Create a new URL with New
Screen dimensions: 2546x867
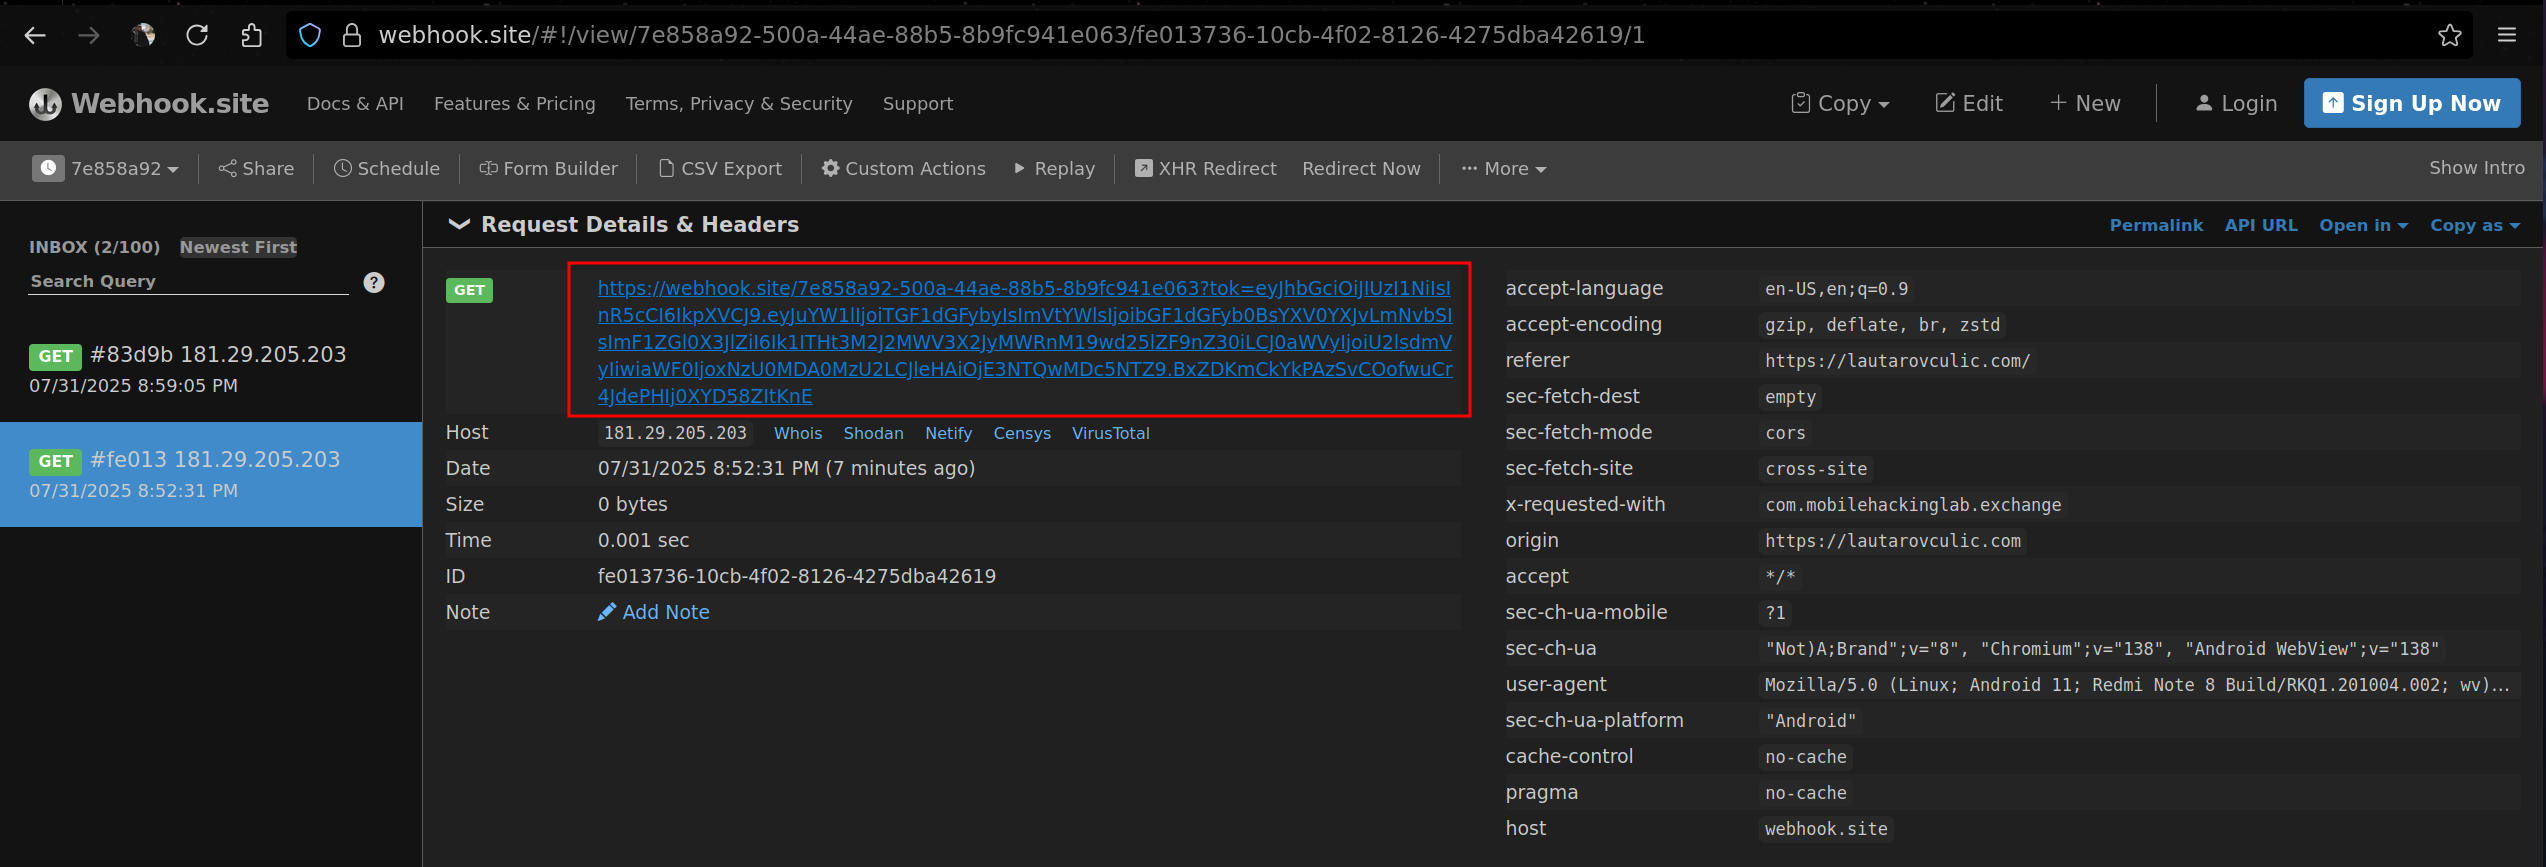click(2085, 103)
